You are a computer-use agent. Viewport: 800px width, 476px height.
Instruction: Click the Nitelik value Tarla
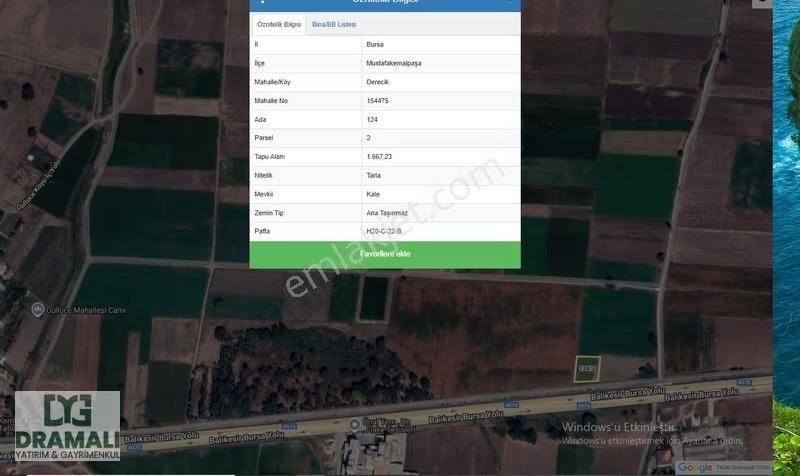[373, 175]
